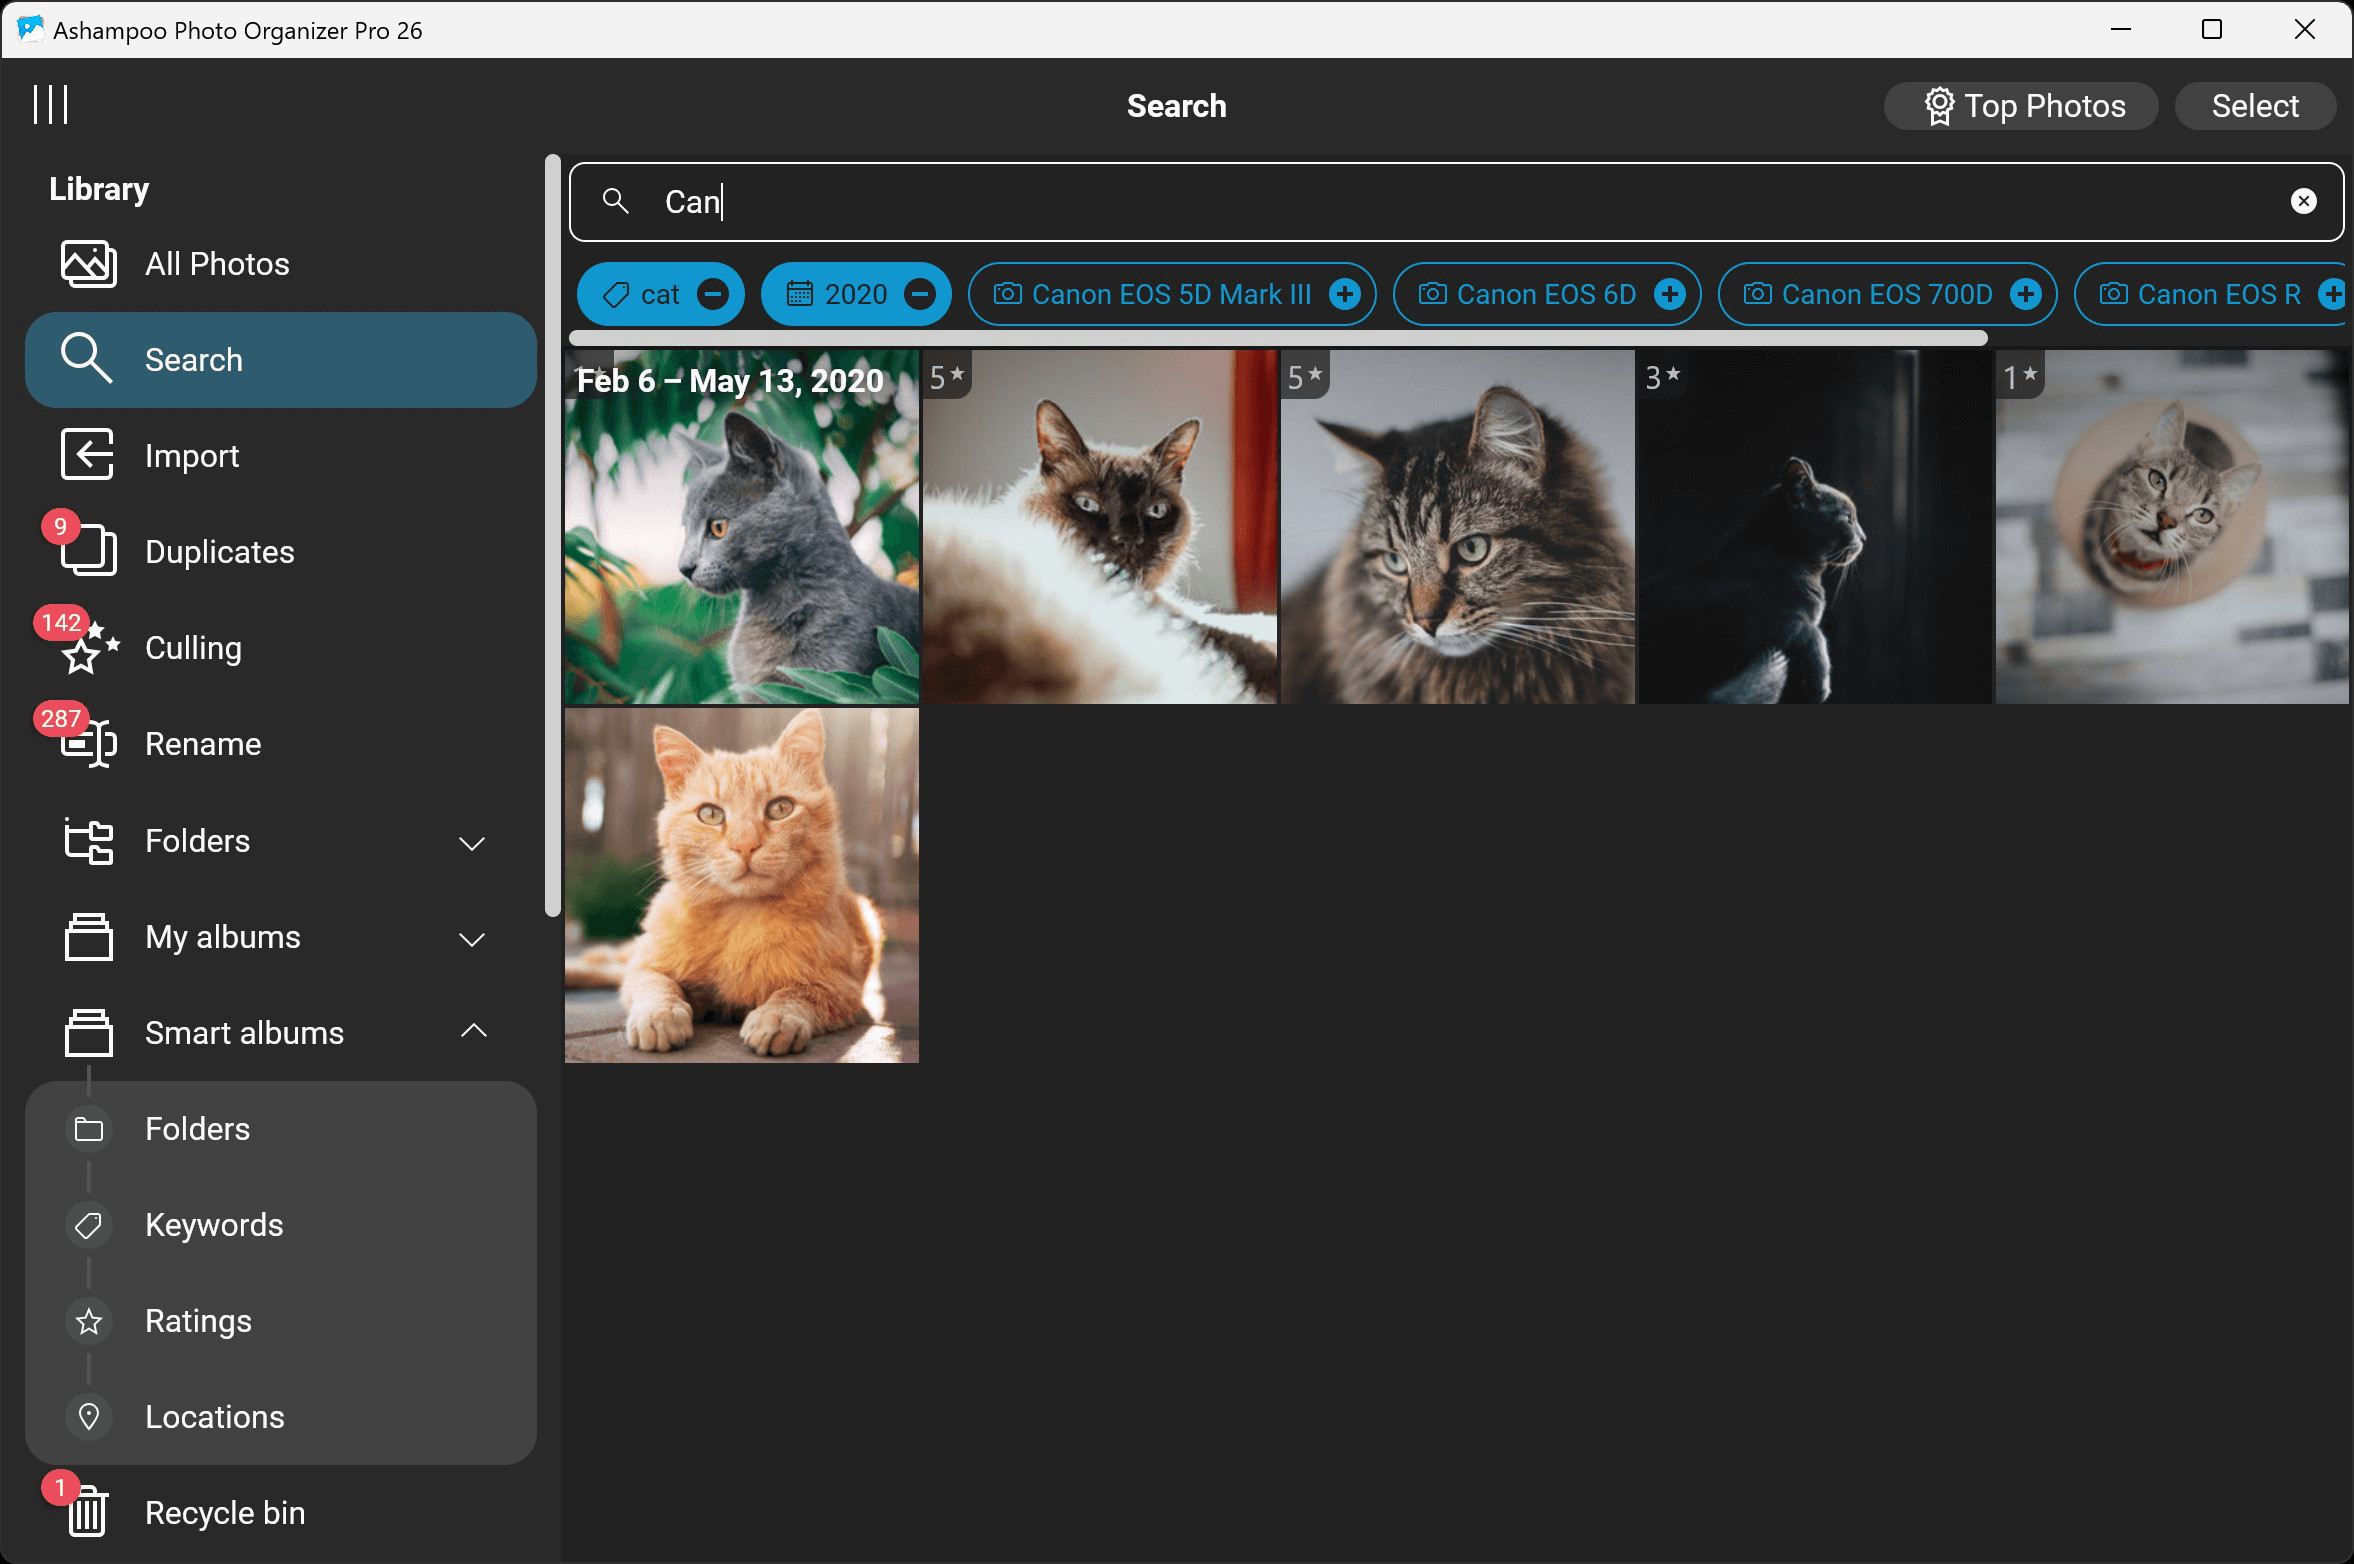Add the Canon EOS 6D filter
Viewport: 2354px width, 1564px height.
pyautogui.click(x=1669, y=294)
